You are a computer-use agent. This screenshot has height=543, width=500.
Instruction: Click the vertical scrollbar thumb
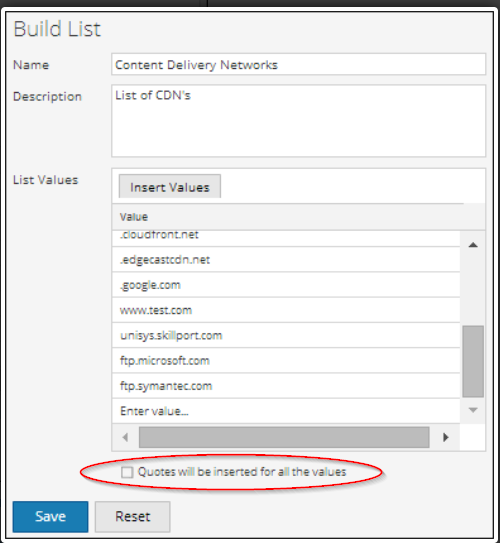point(473,361)
